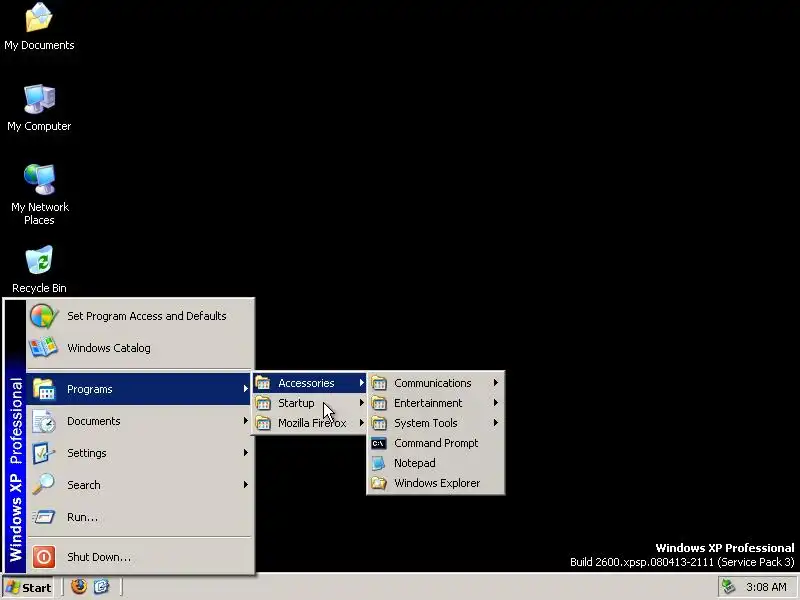Expand the Entertainment submenu arrow
Screen dimensions: 800x600
(495, 403)
